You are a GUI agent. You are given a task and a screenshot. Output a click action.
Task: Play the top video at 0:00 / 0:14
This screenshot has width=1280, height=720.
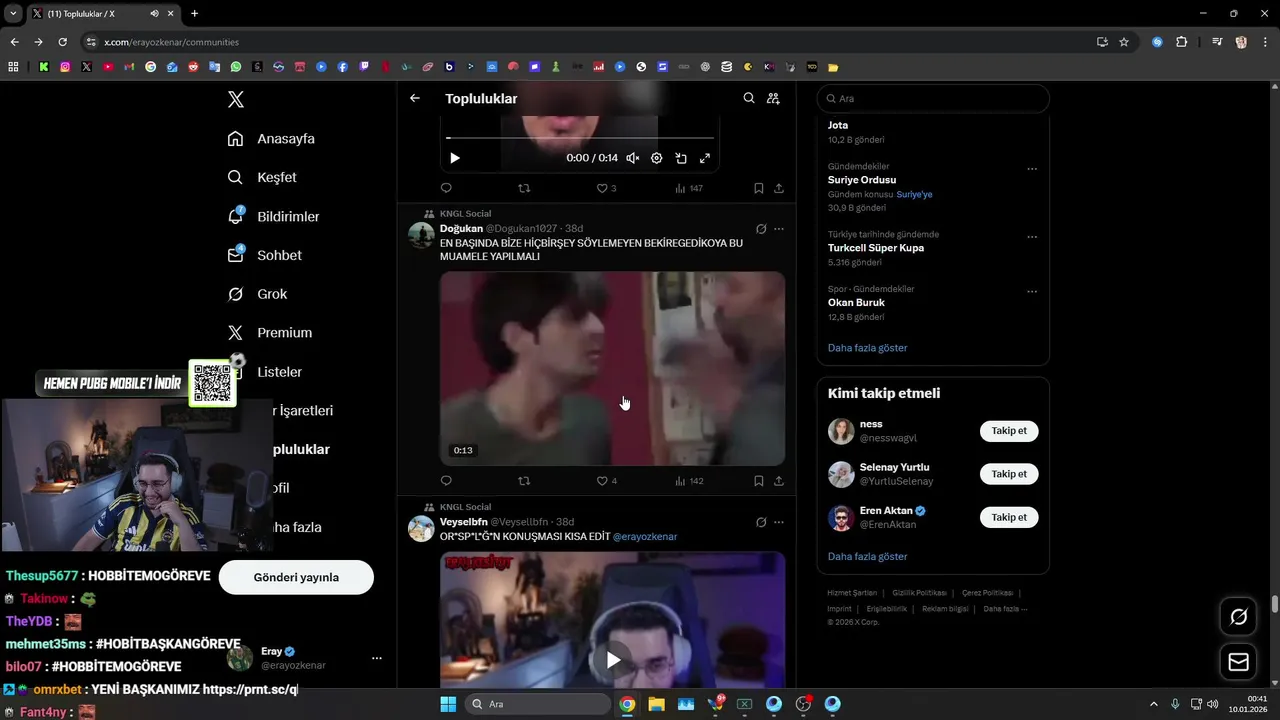(x=455, y=158)
